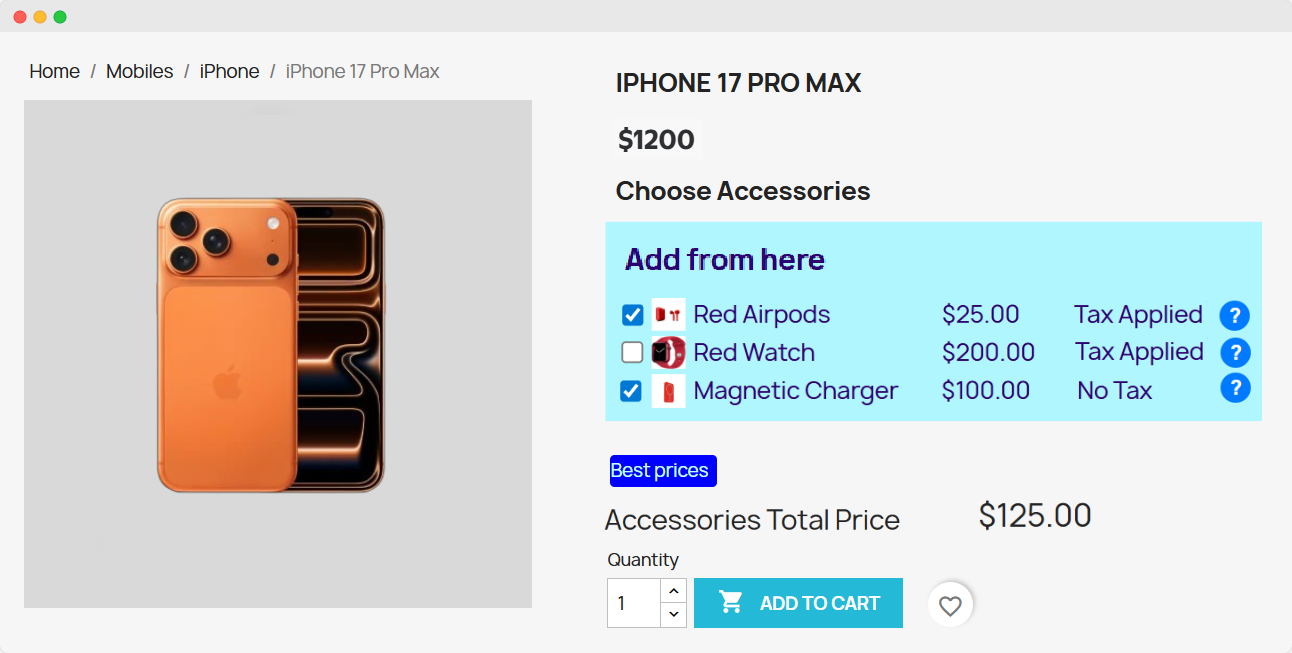Navigate to the iPhone breadcrumb link
The height and width of the screenshot is (653, 1292).
[229, 71]
